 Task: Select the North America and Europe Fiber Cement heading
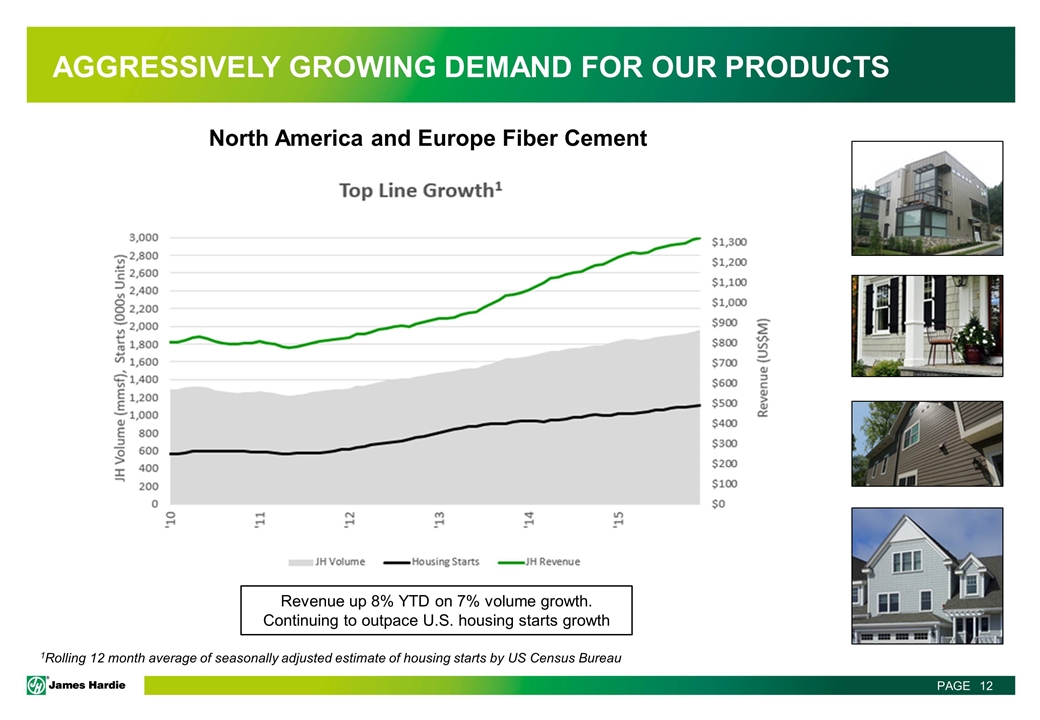[427, 139]
